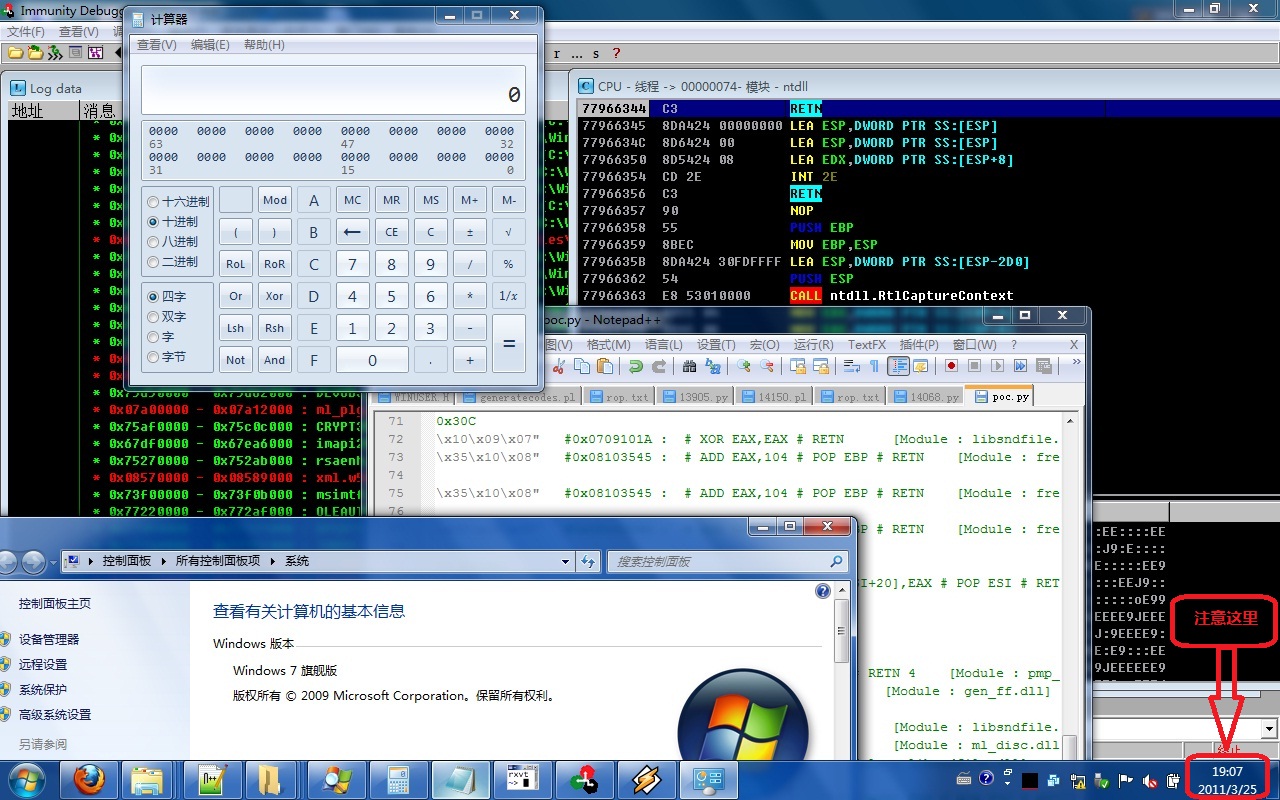Image resolution: width=1280 pixels, height=800 pixels.
Task: Expand the Notepad++ toolbar overflow chevron
Action: pos(1076,362)
